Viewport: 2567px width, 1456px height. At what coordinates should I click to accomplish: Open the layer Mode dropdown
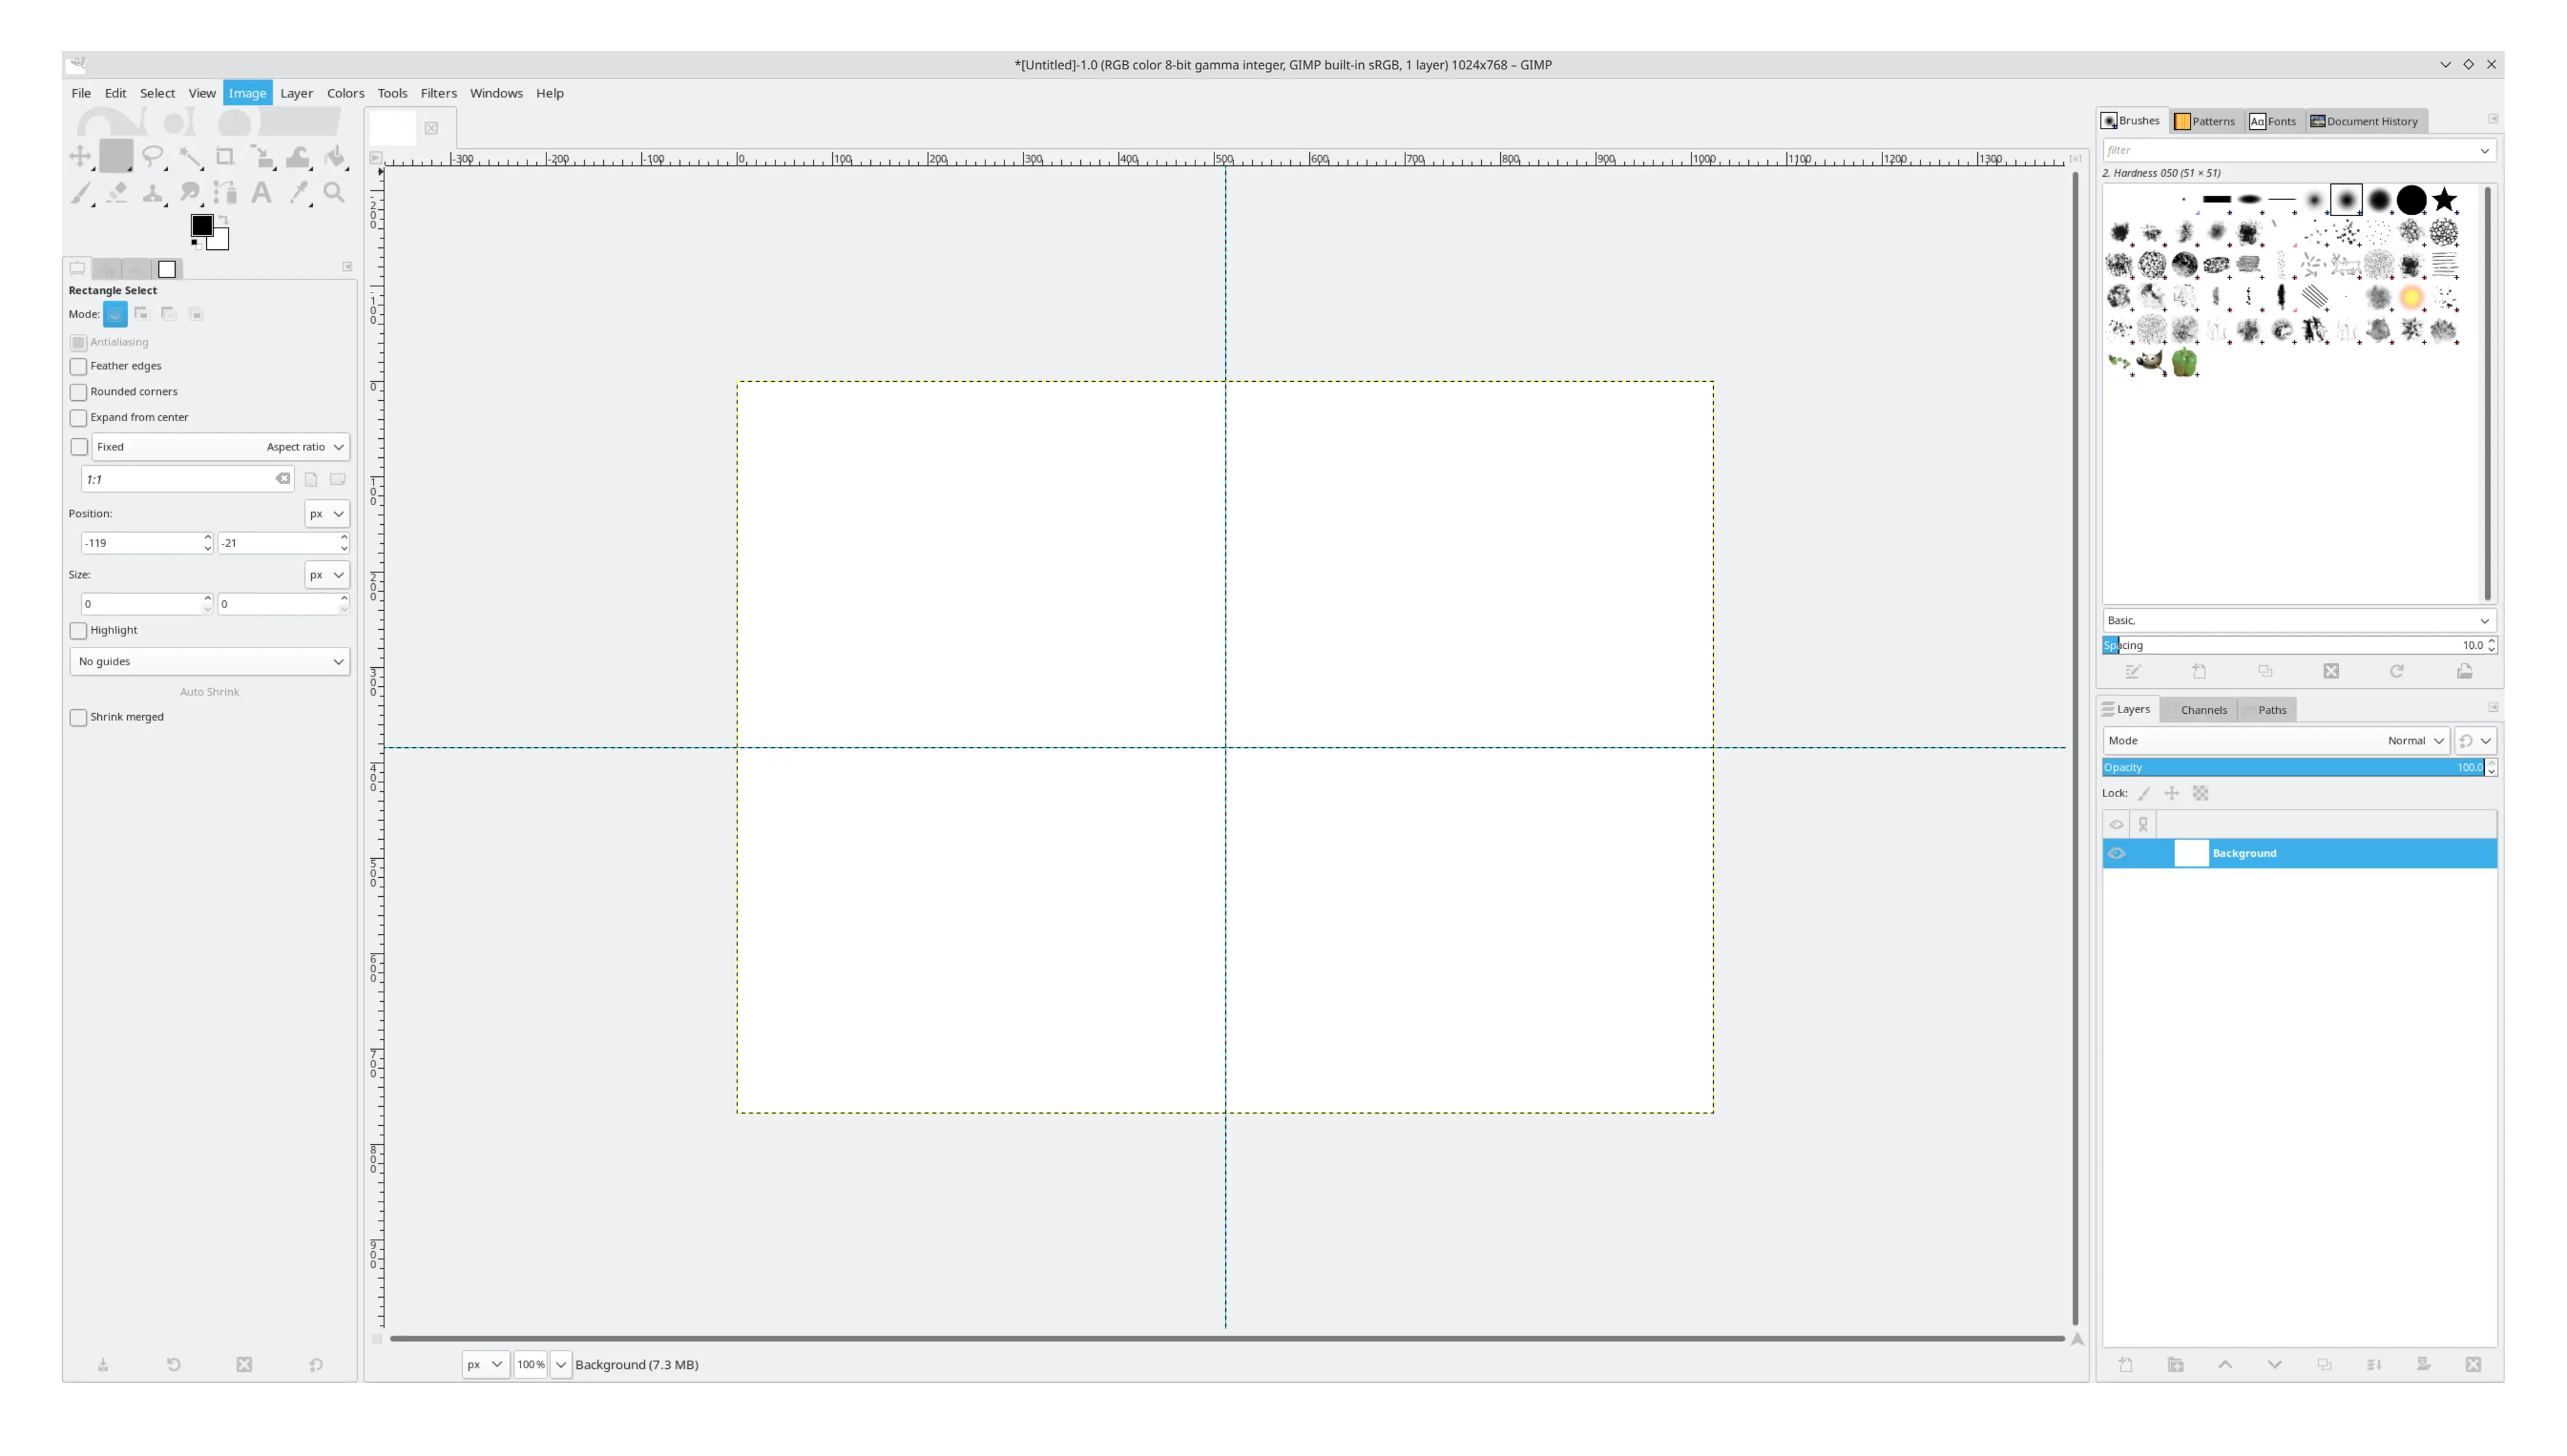pyautogui.click(x=2413, y=740)
